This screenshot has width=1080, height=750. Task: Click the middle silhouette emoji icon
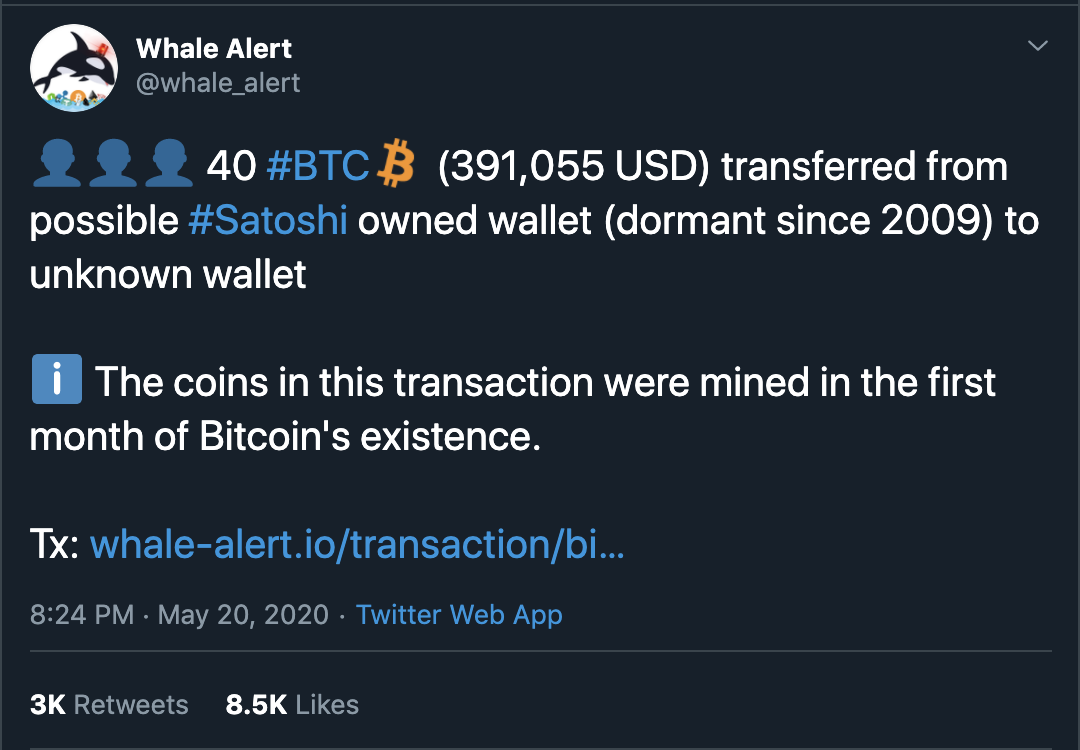112,167
